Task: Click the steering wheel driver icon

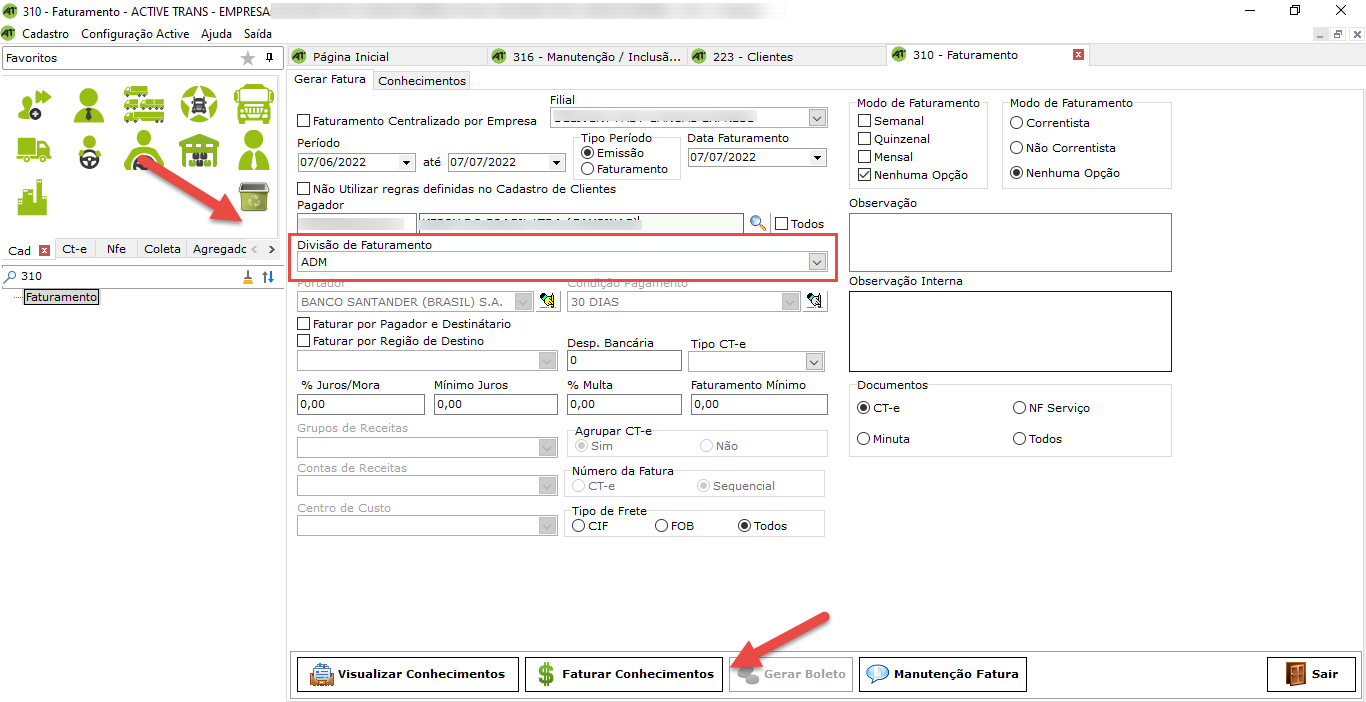Action: click(89, 151)
